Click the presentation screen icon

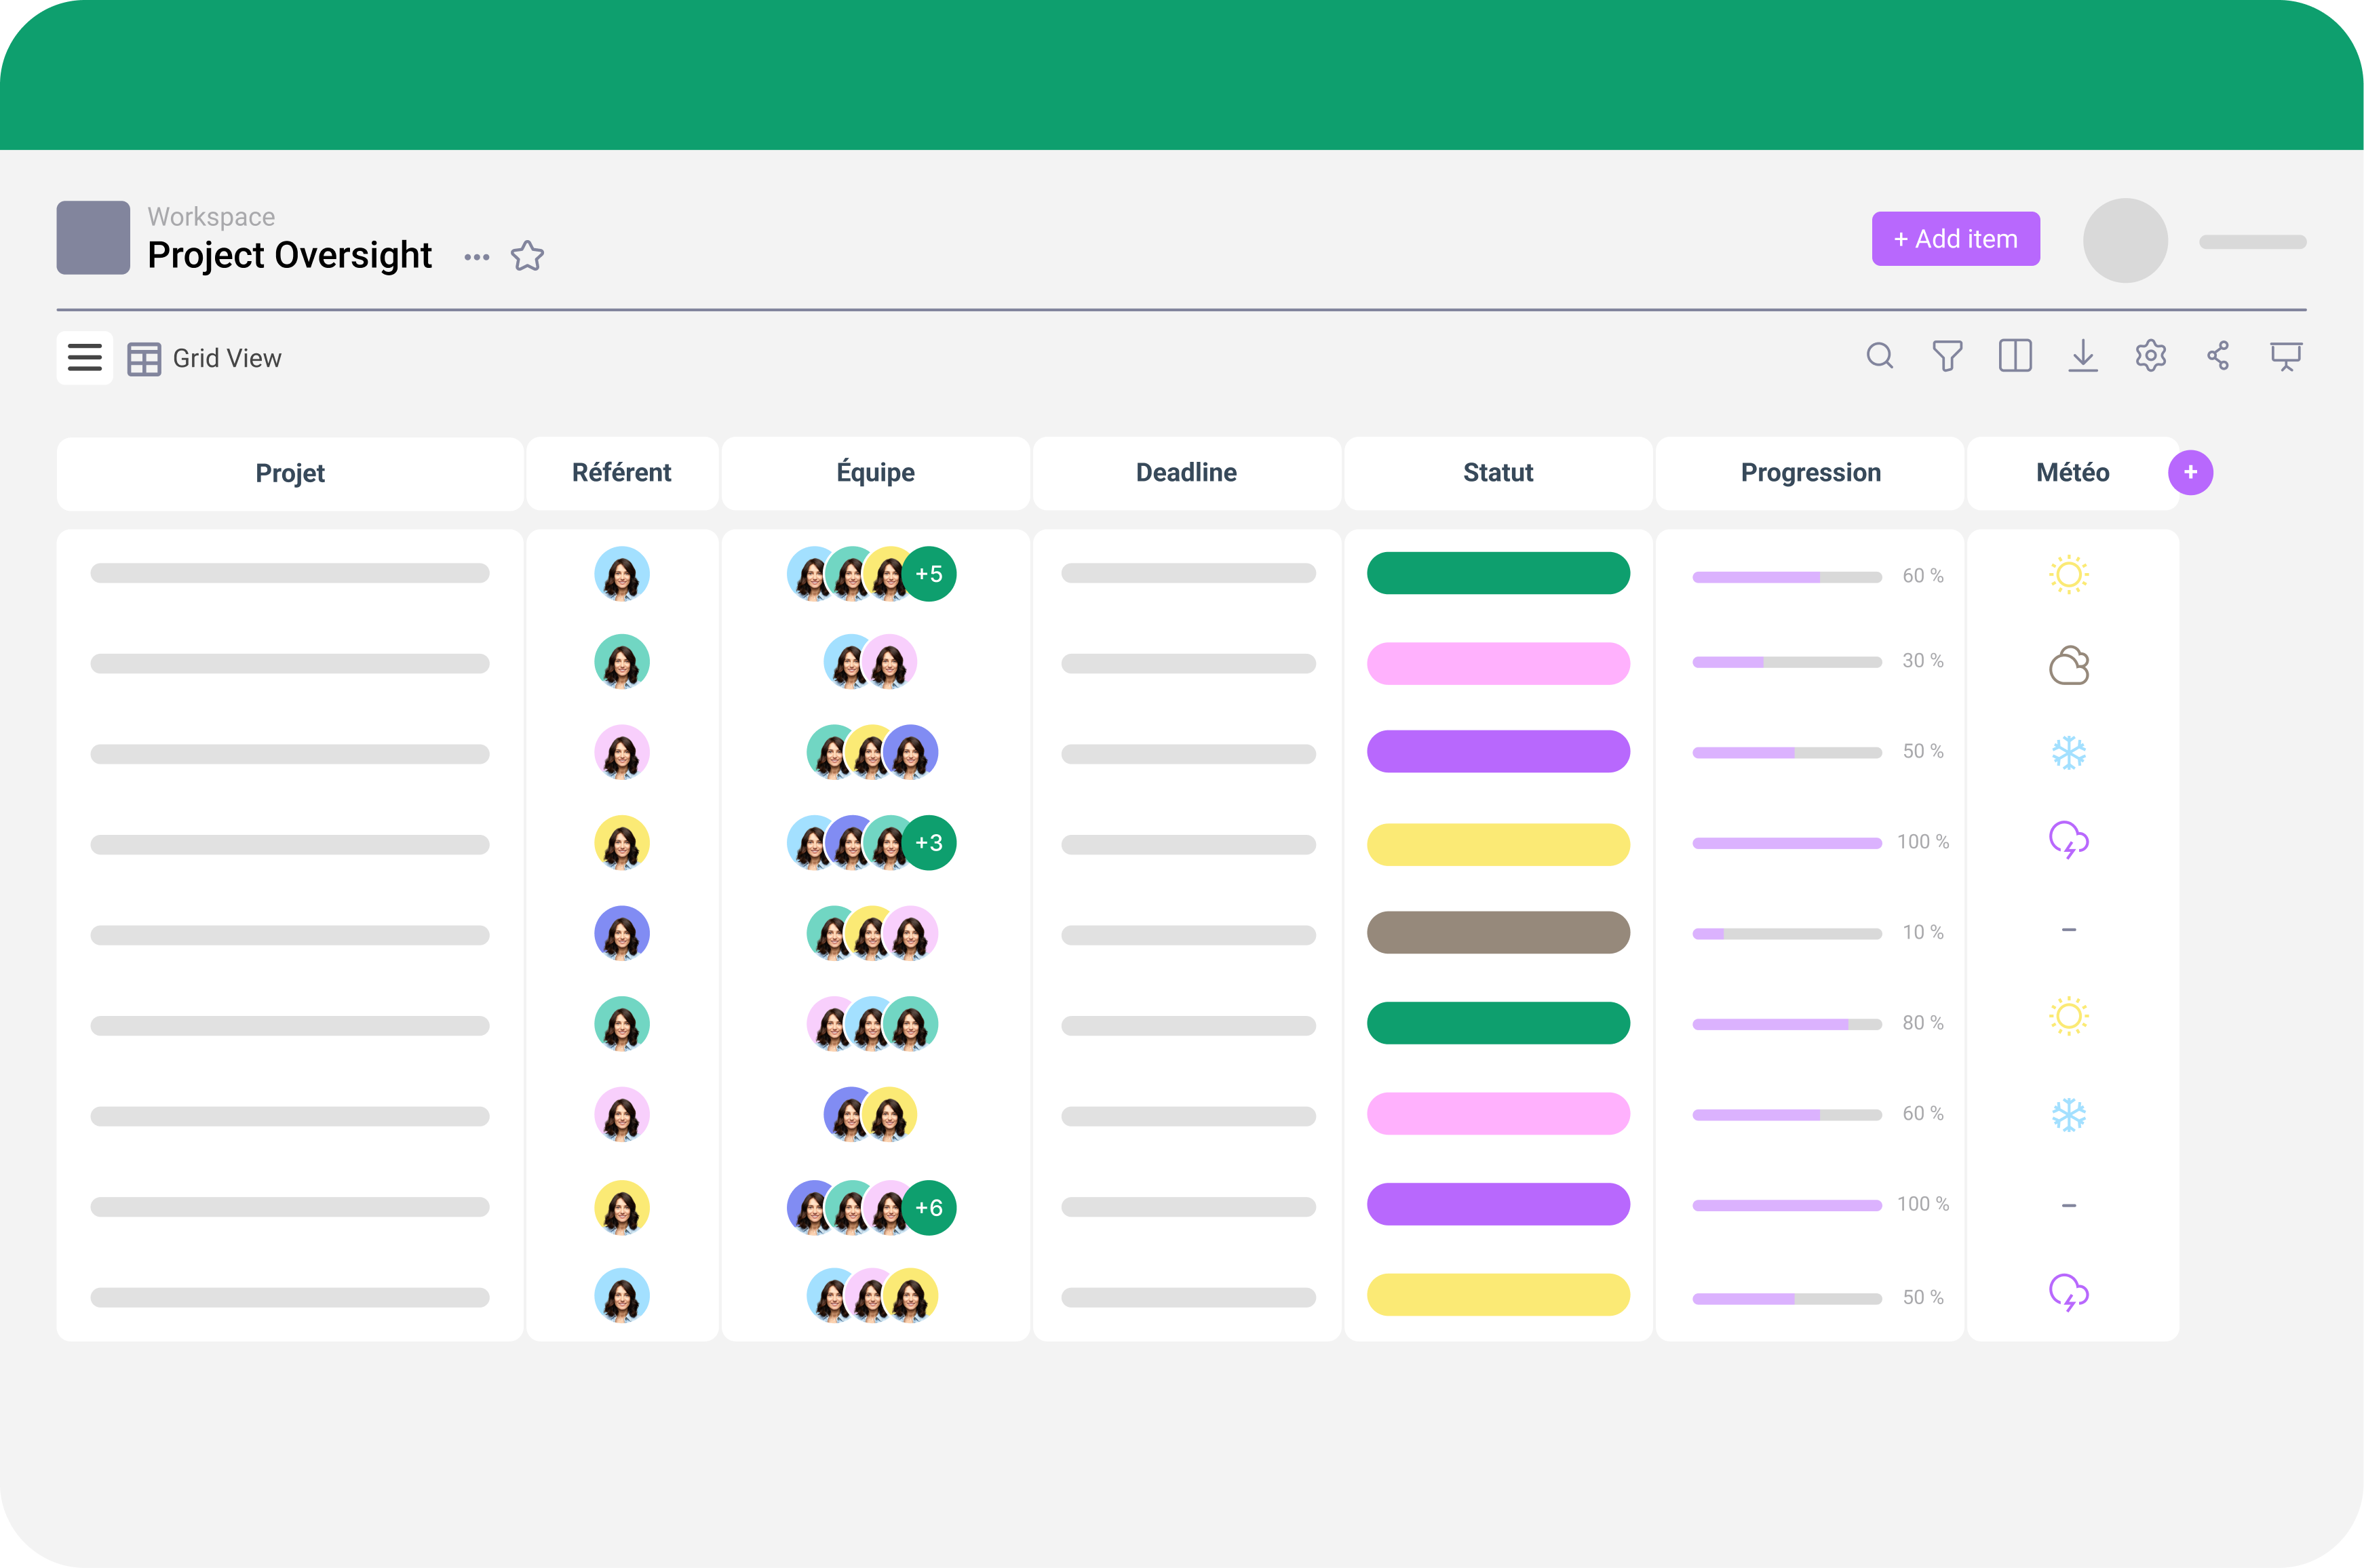tap(2286, 356)
